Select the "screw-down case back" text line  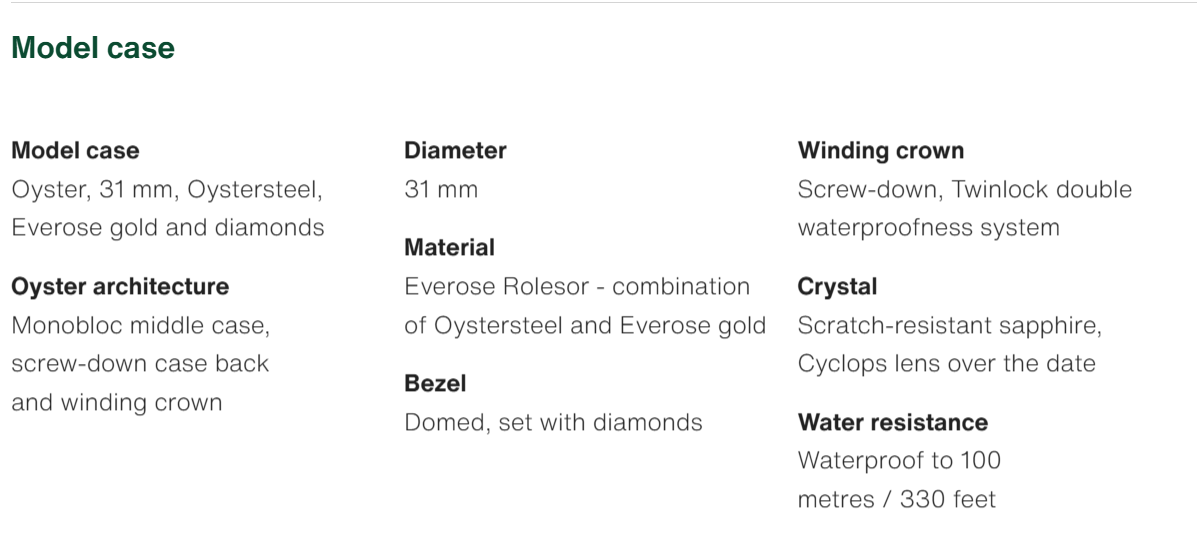[140, 363]
